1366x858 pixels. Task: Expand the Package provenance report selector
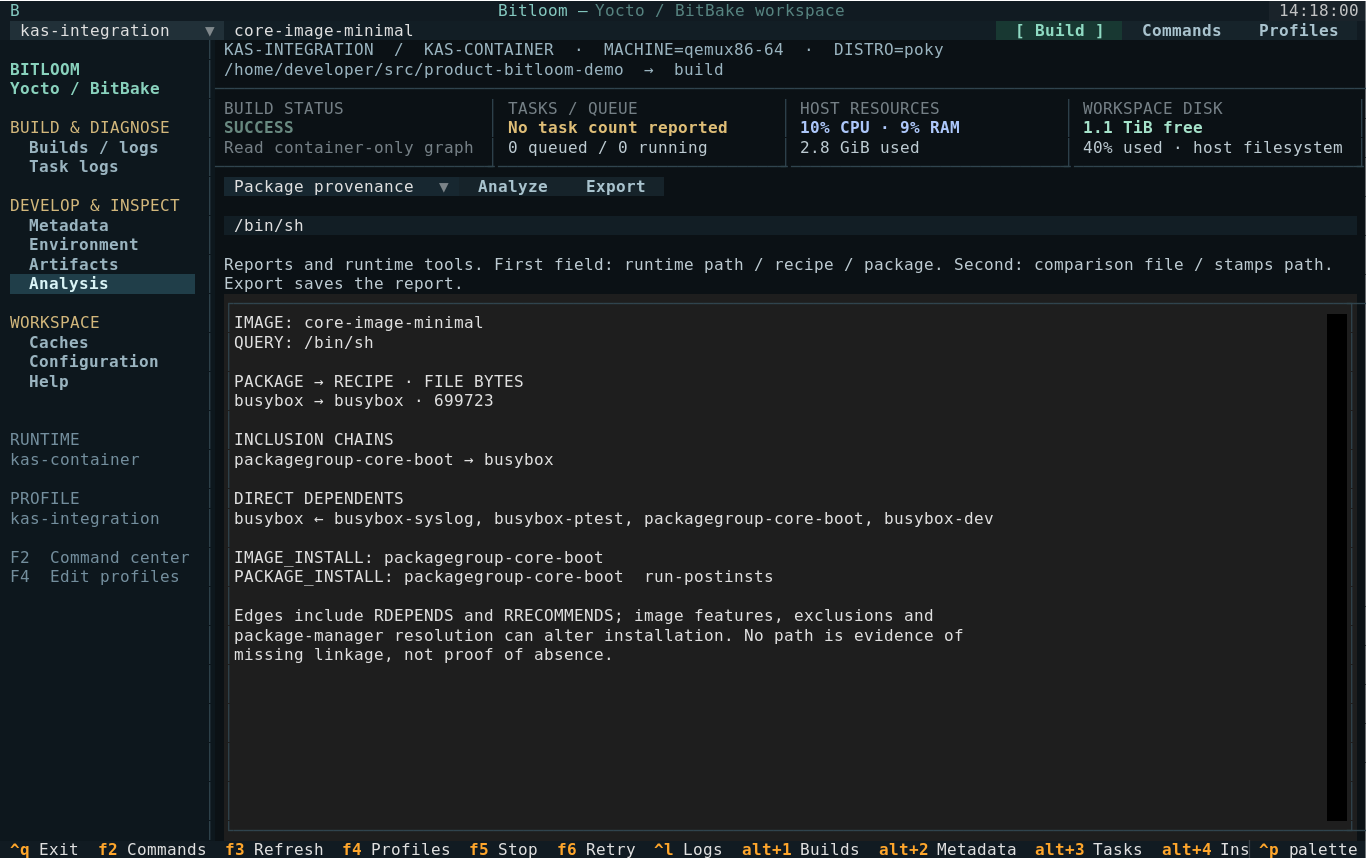342,187
